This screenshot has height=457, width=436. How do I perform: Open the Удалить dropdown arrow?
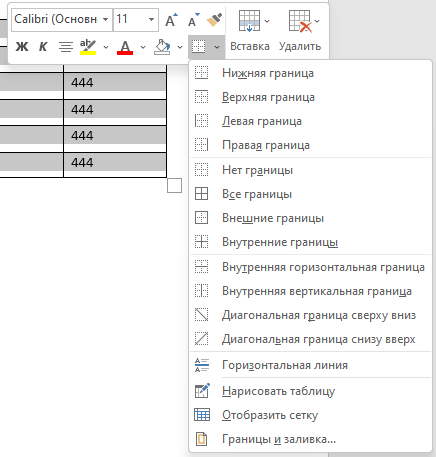click(x=317, y=21)
